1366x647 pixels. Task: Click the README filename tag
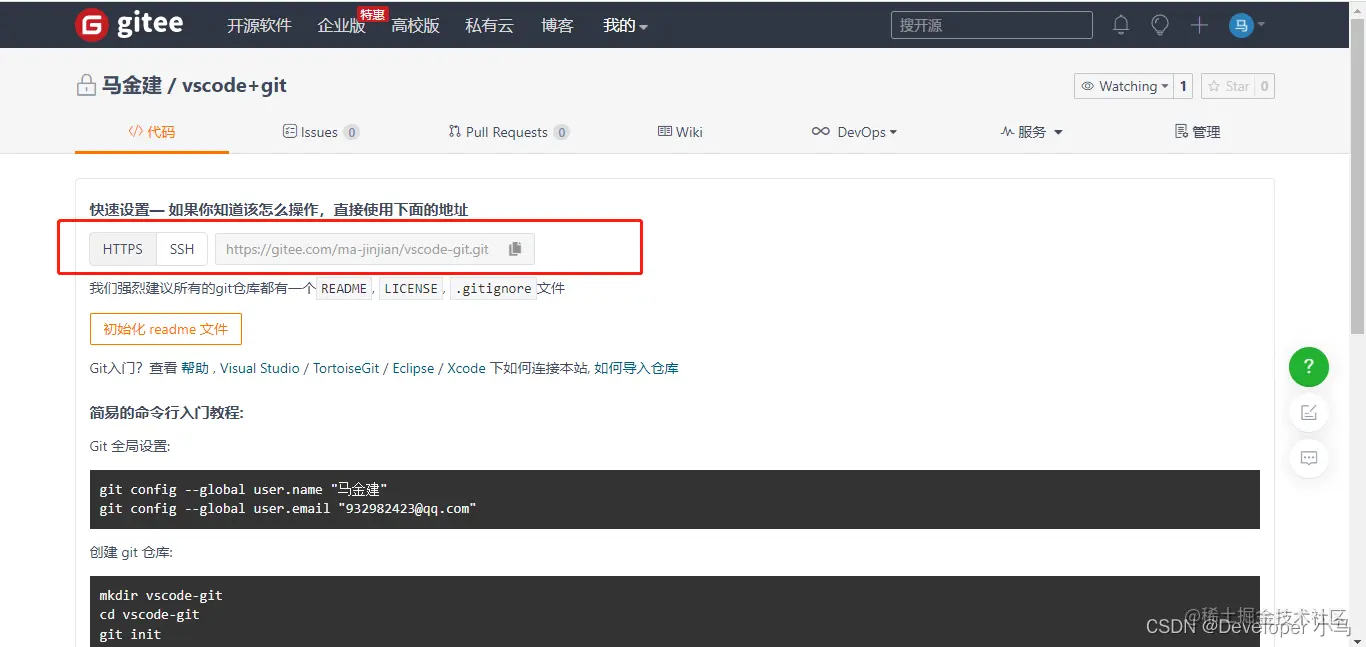(344, 289)
